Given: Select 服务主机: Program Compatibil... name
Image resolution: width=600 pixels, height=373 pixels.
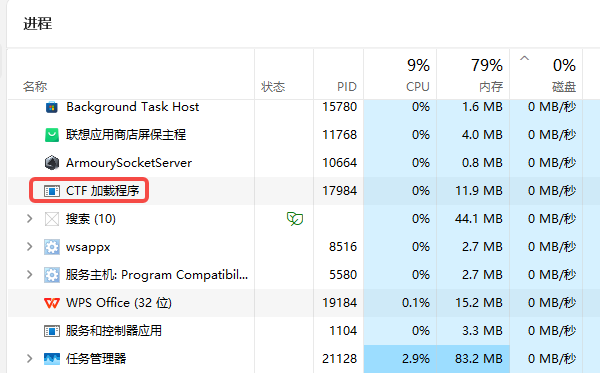Looking at the screenshot, I should coord(157,275).
